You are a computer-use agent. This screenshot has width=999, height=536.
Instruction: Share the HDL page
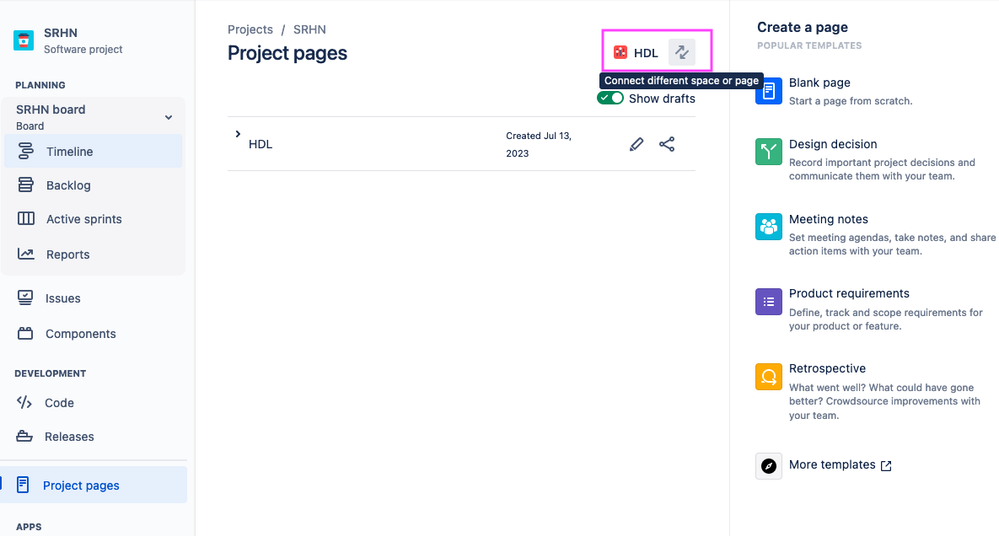[x=667, y=144]
